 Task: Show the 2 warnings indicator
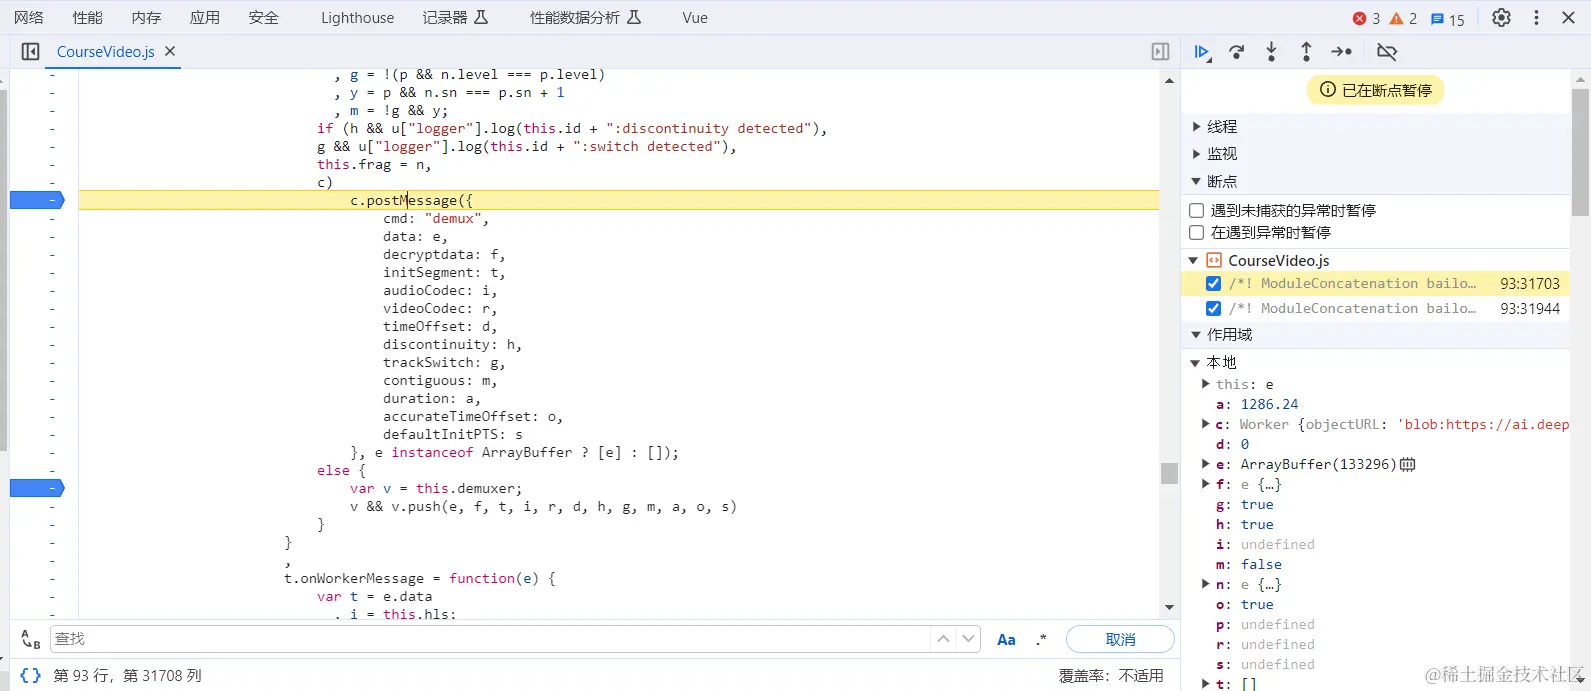click(x=1403, y=19)
